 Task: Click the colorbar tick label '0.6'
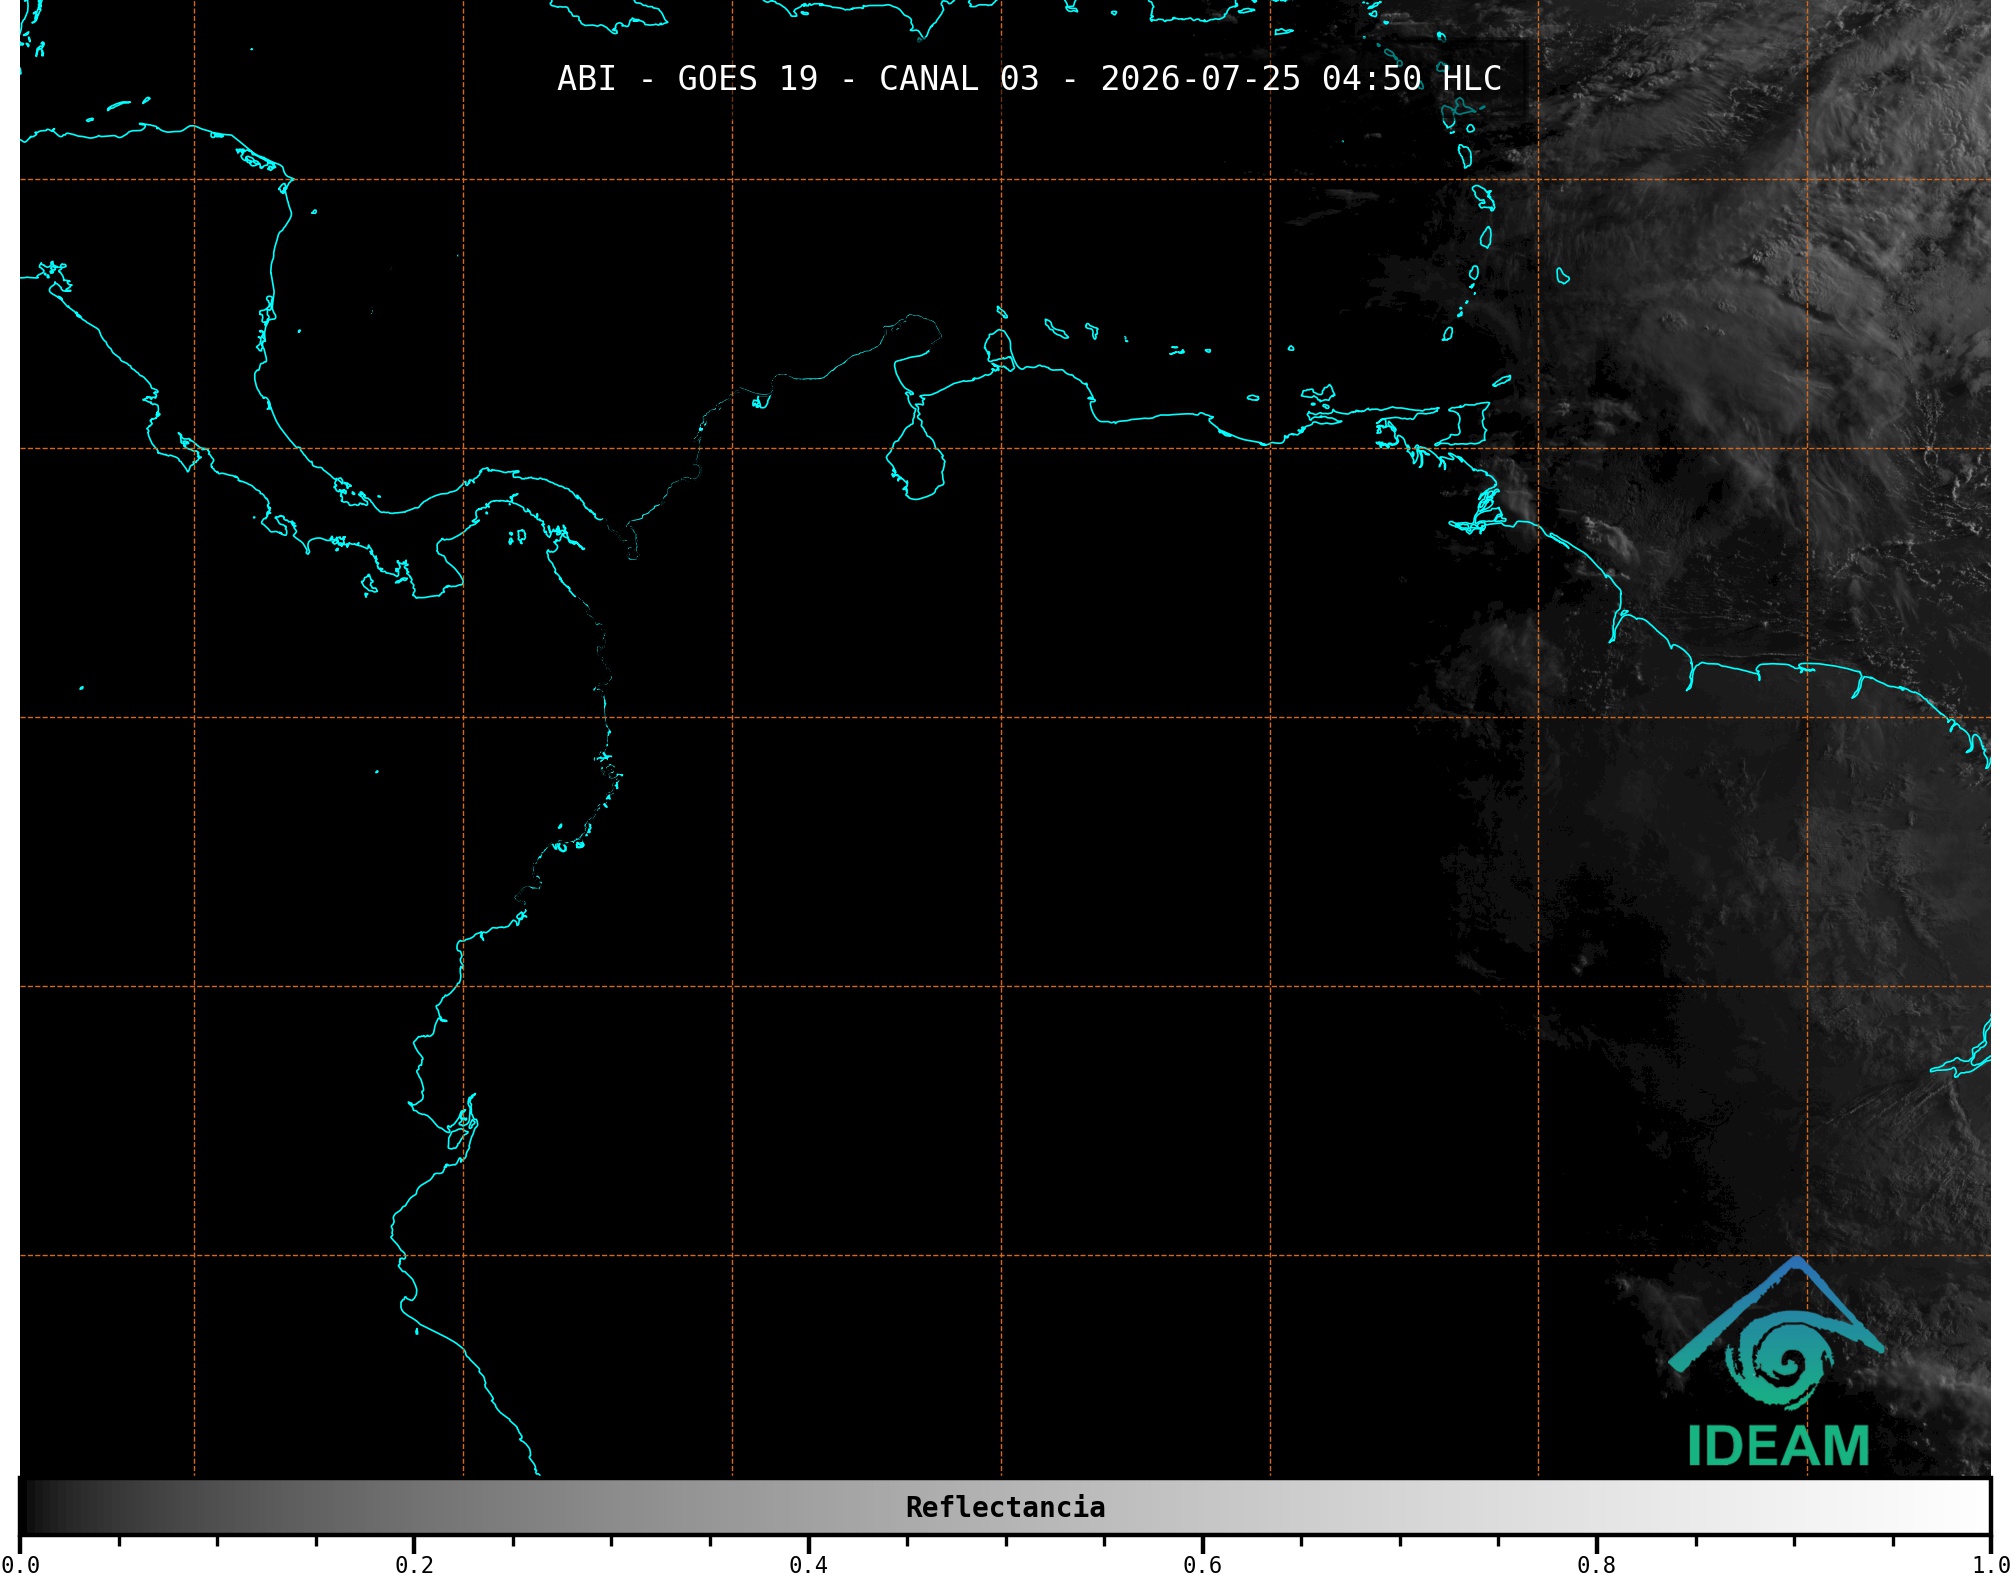pyautogui.click(x=1202, y=1564)
